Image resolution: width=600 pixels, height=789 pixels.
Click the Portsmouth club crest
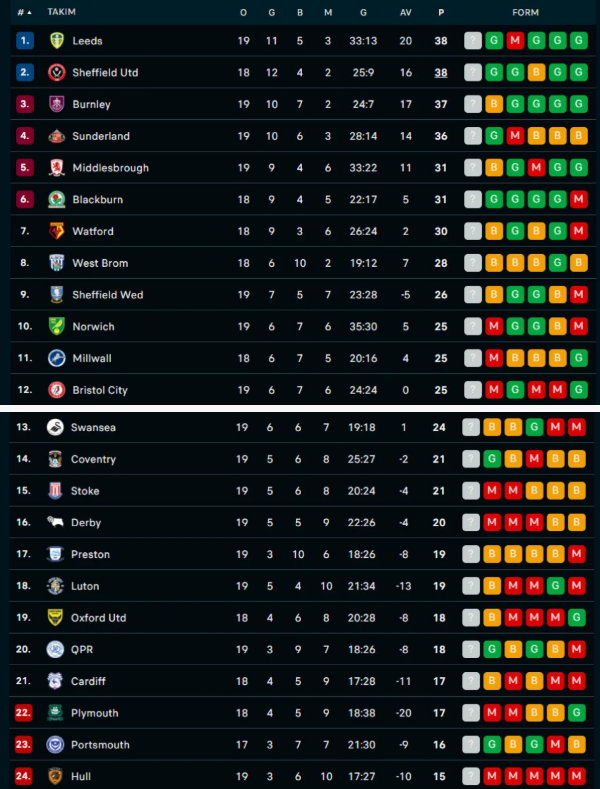[x=55, y=745]
